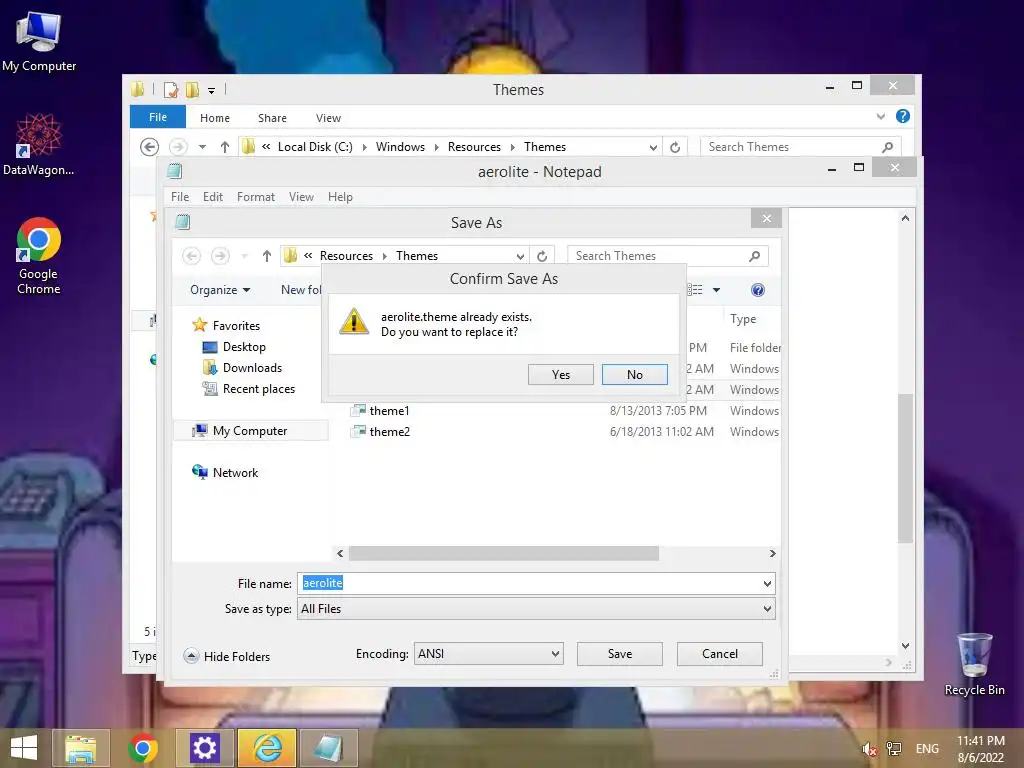1024x768 pixels.
Task: Click the horizontal scrollbar in file list
Action: point(504,553)
